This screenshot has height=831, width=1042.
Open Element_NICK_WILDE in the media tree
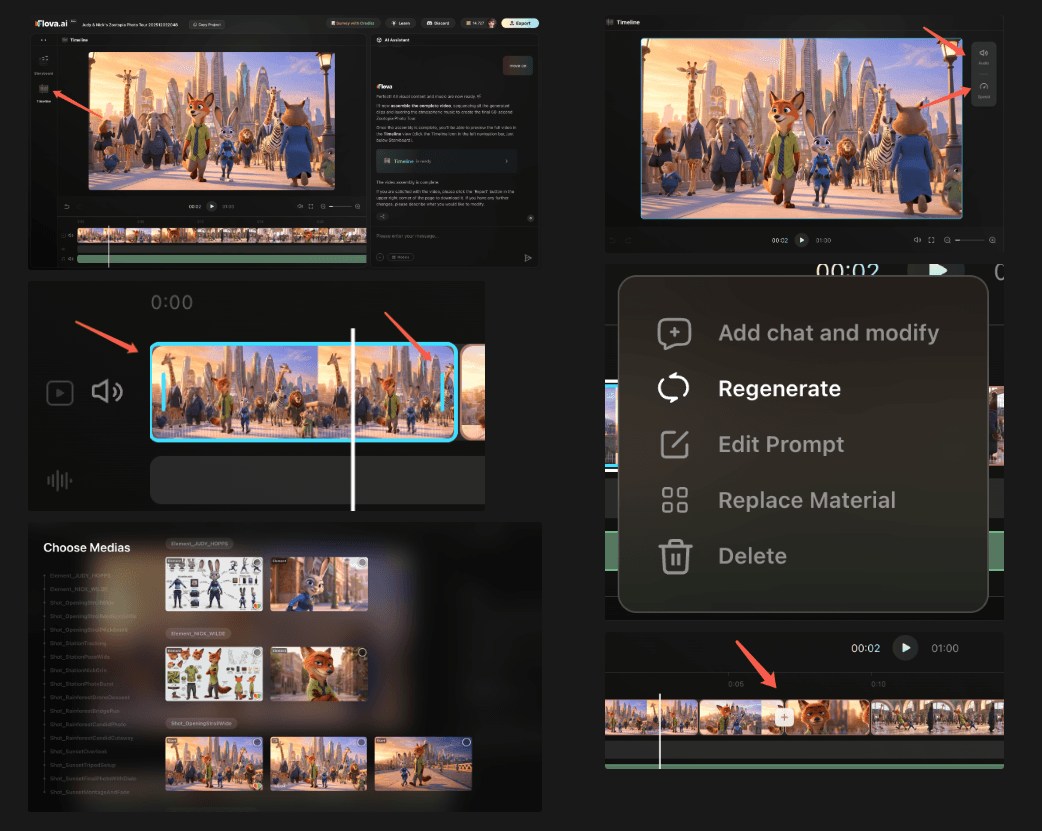pyautogui.click(x=79, y=589)
